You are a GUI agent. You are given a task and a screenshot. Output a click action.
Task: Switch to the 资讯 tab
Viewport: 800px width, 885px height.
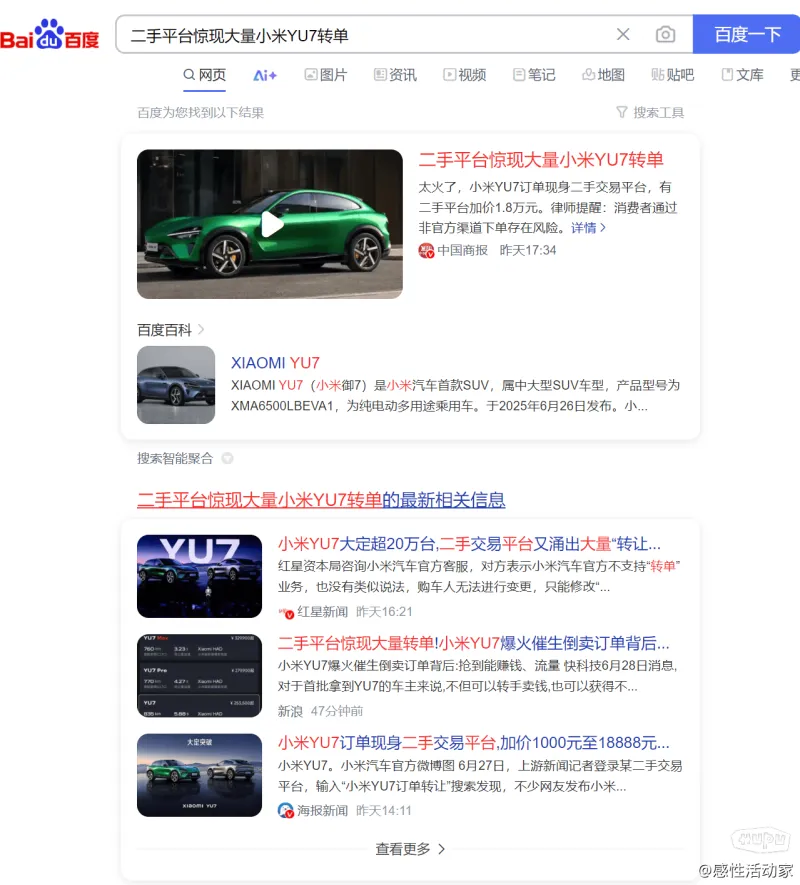point(395,75)
